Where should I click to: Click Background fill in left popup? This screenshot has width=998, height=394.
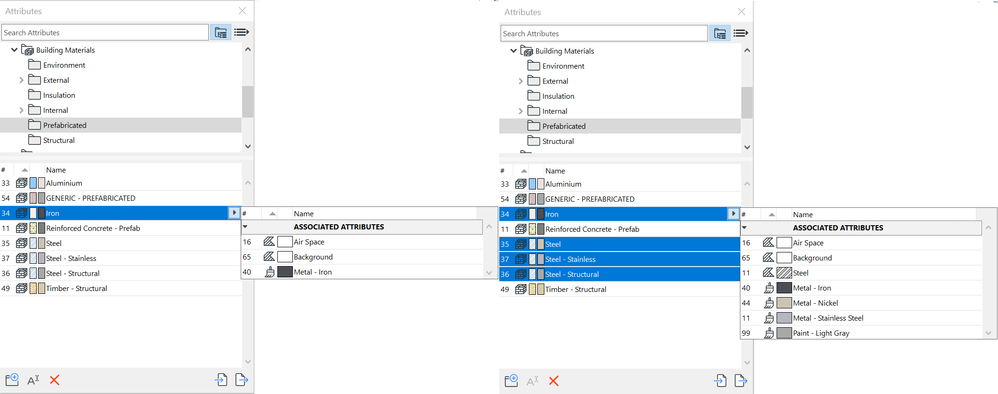tap(363, 257)
